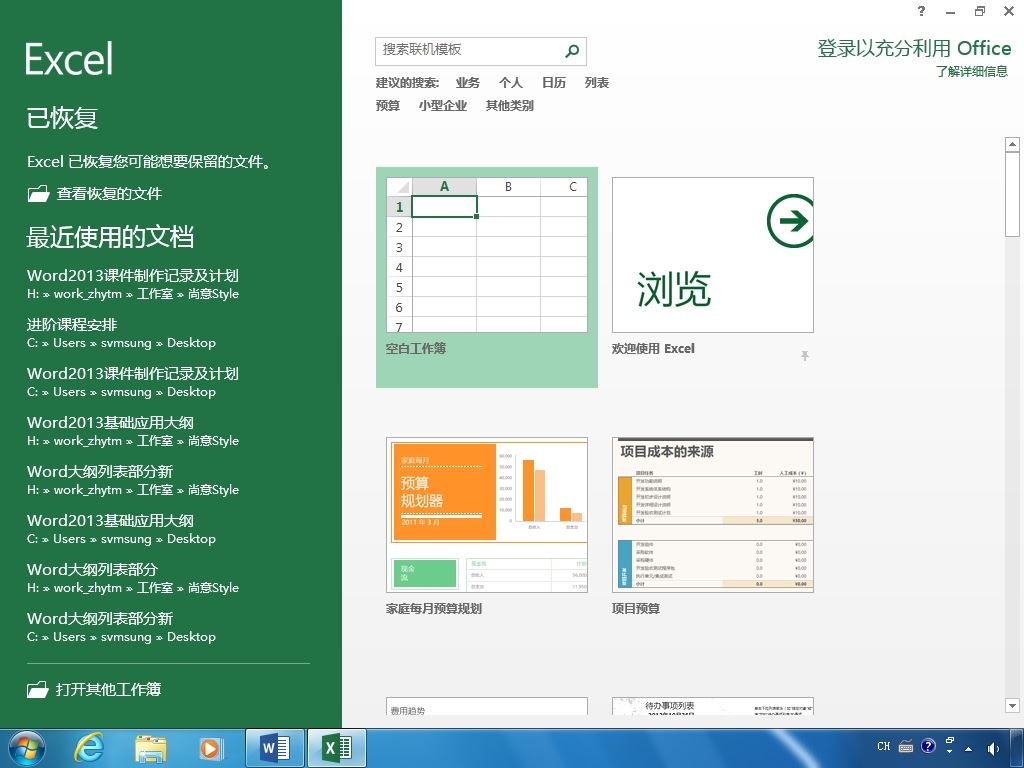Click 登录以充分利用 Office sign-in link
1024x768 pixels.
(914, 48)
